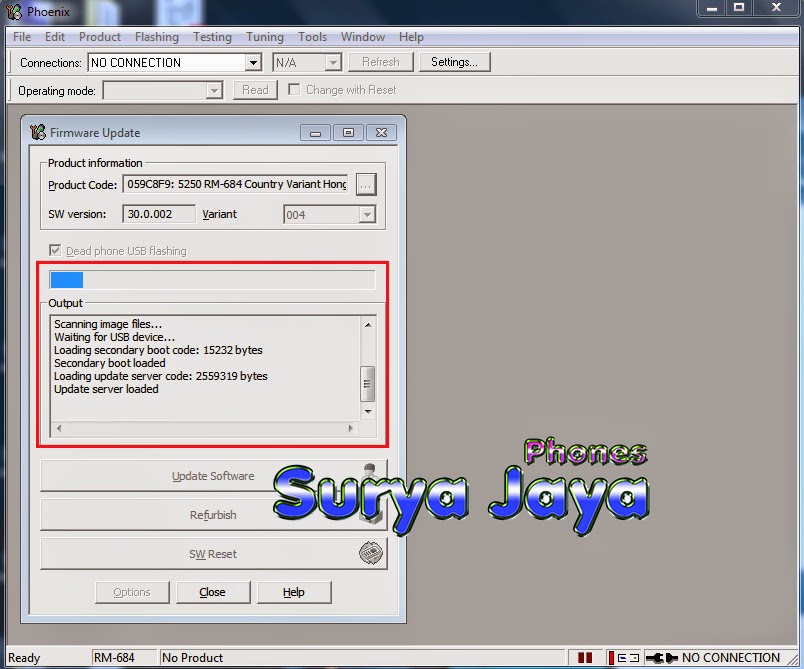The width and height of the screenshot is (804, 669).
Task: Click 'Update server loaded' output line
Action: [x=106, y=389]
